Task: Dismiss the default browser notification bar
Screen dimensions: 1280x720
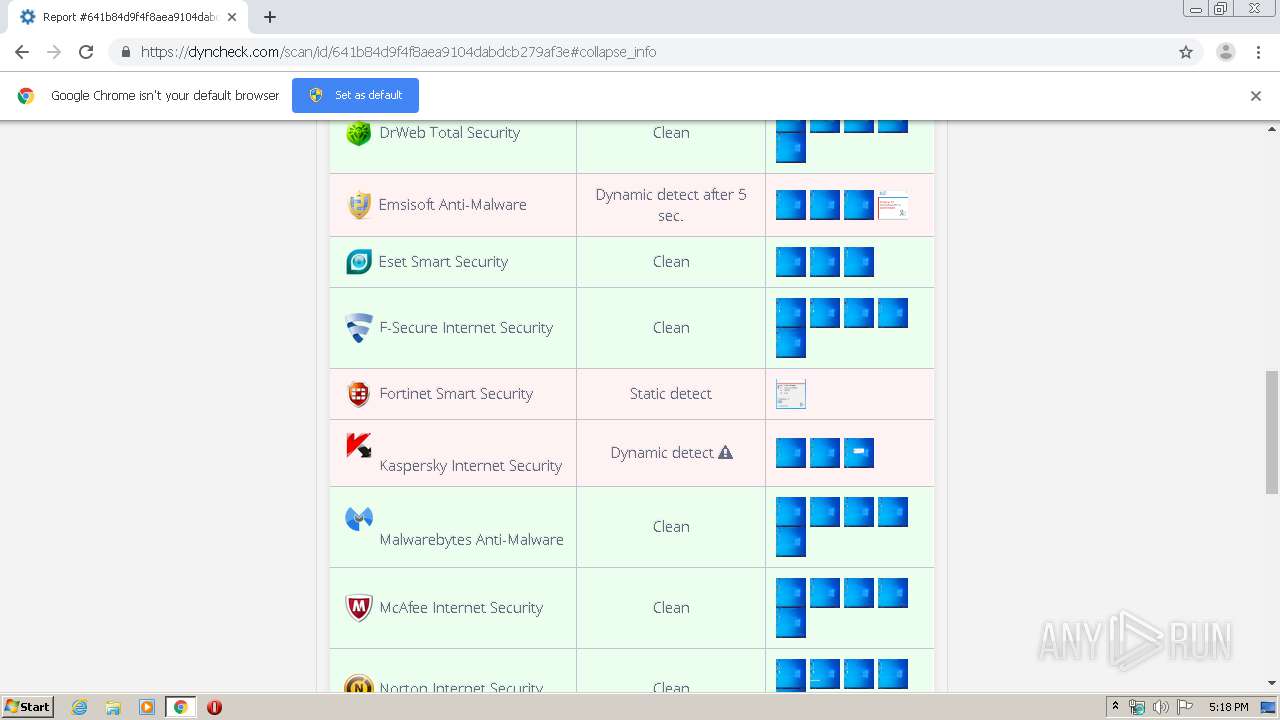Action: pyautogui.click(x=1255, y=96)
